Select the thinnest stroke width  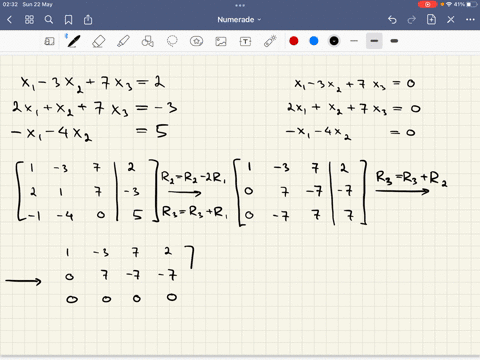pyautogui.click(x=354, y=41)
